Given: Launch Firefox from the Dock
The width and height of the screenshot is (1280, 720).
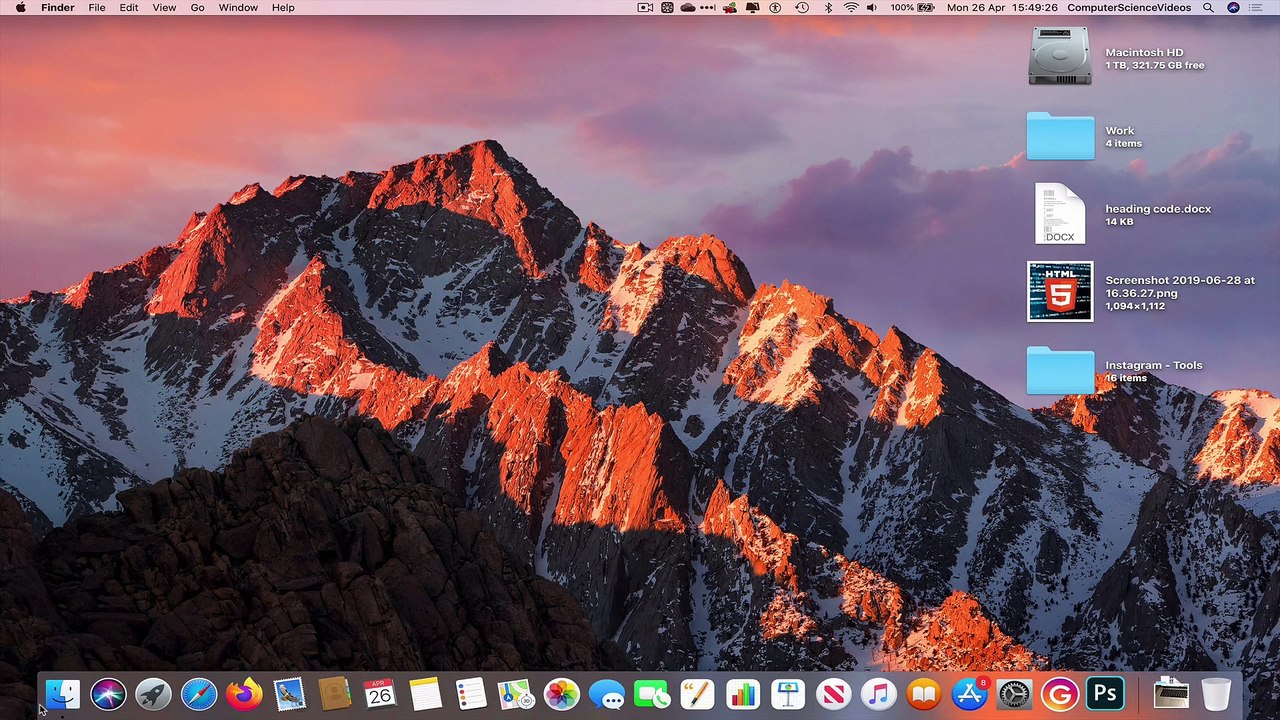Looking at the screenshot, I should (243, 693).
